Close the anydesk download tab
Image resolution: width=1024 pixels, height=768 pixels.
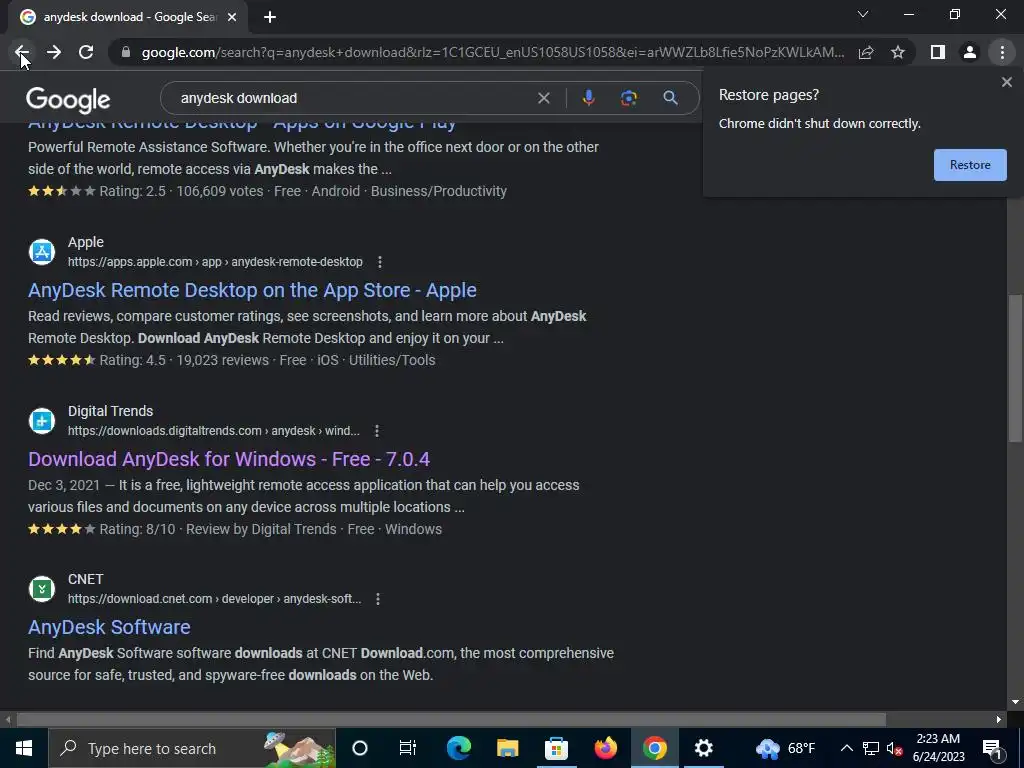pyautogui.click(x=232, y=17)
